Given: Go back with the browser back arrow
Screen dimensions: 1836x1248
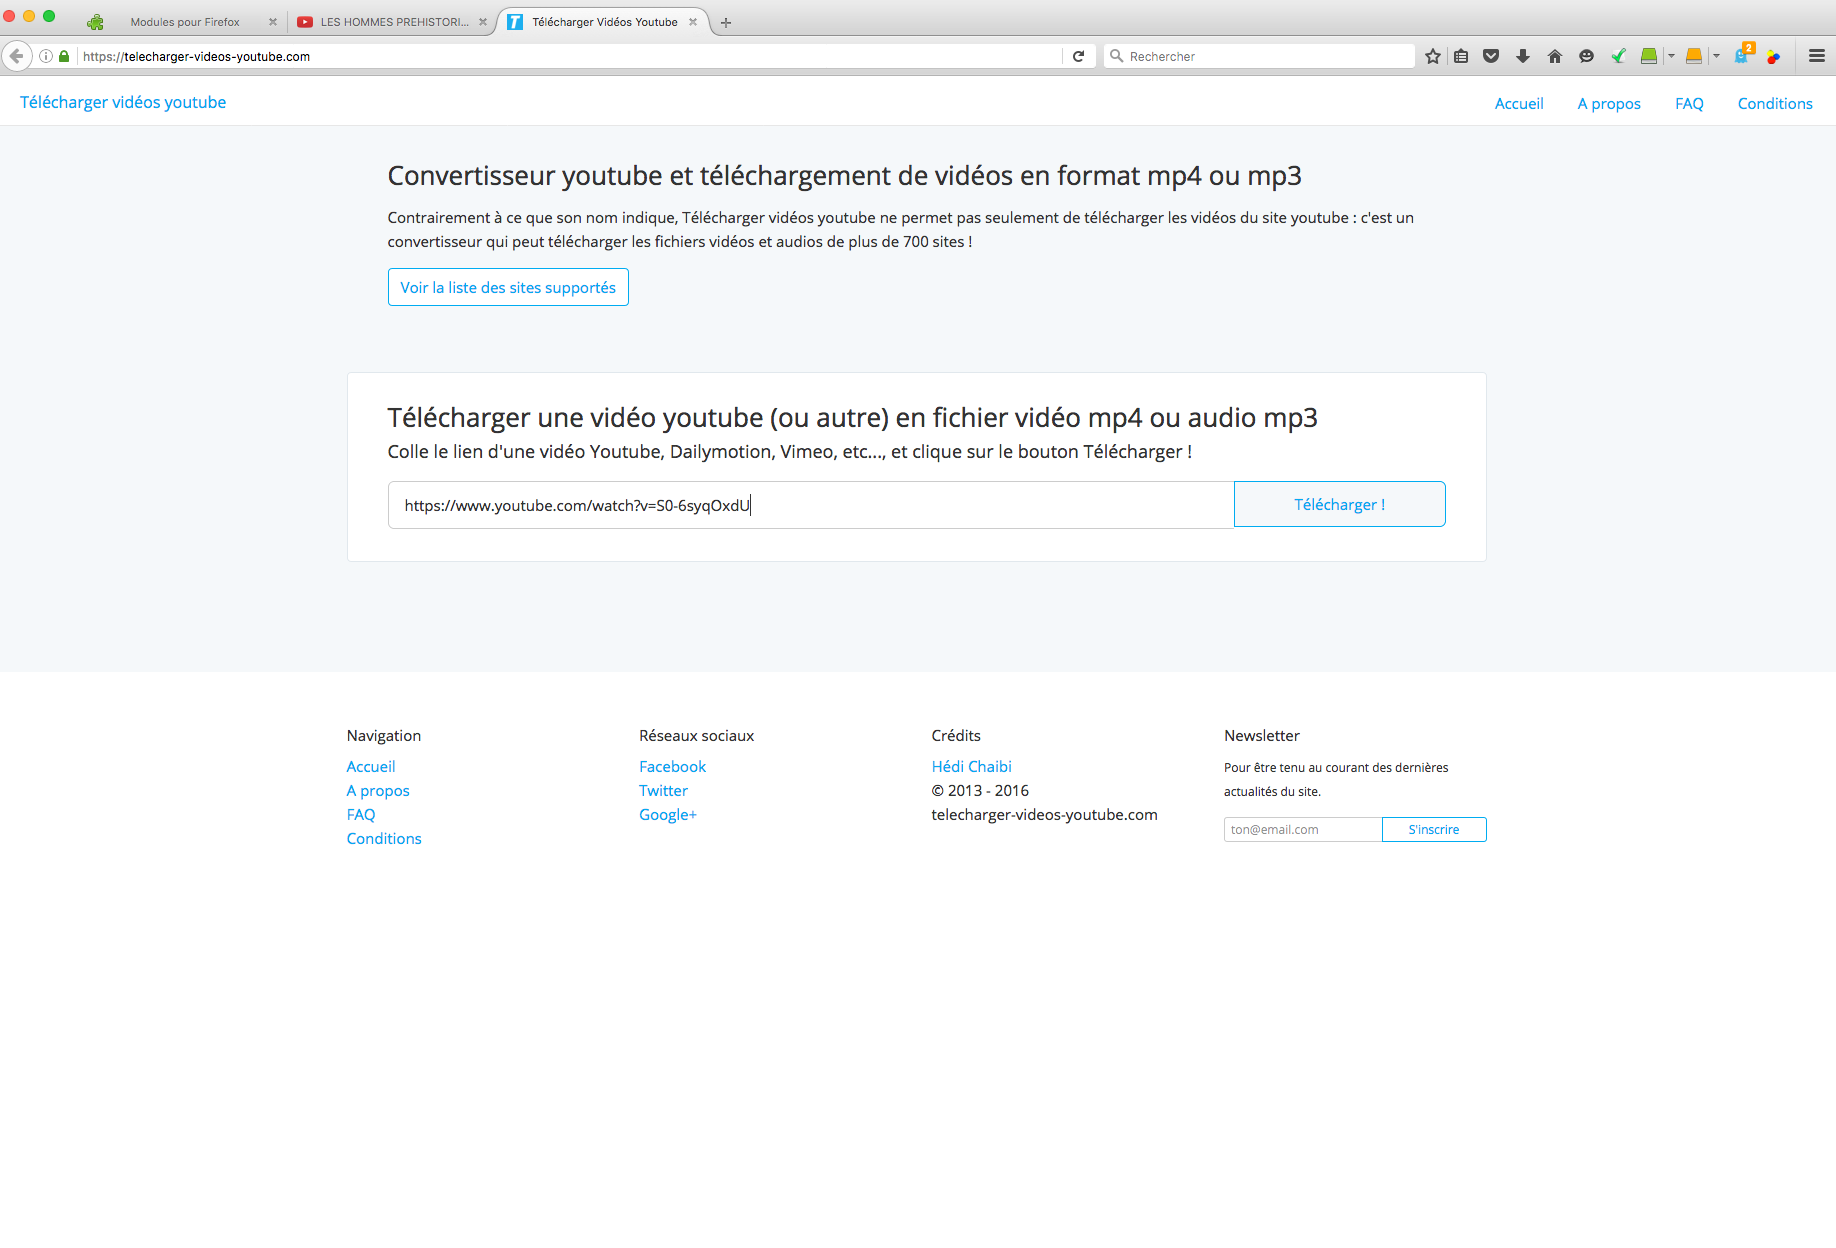Looking at the screenshot, I should click(x=16, y=56).
